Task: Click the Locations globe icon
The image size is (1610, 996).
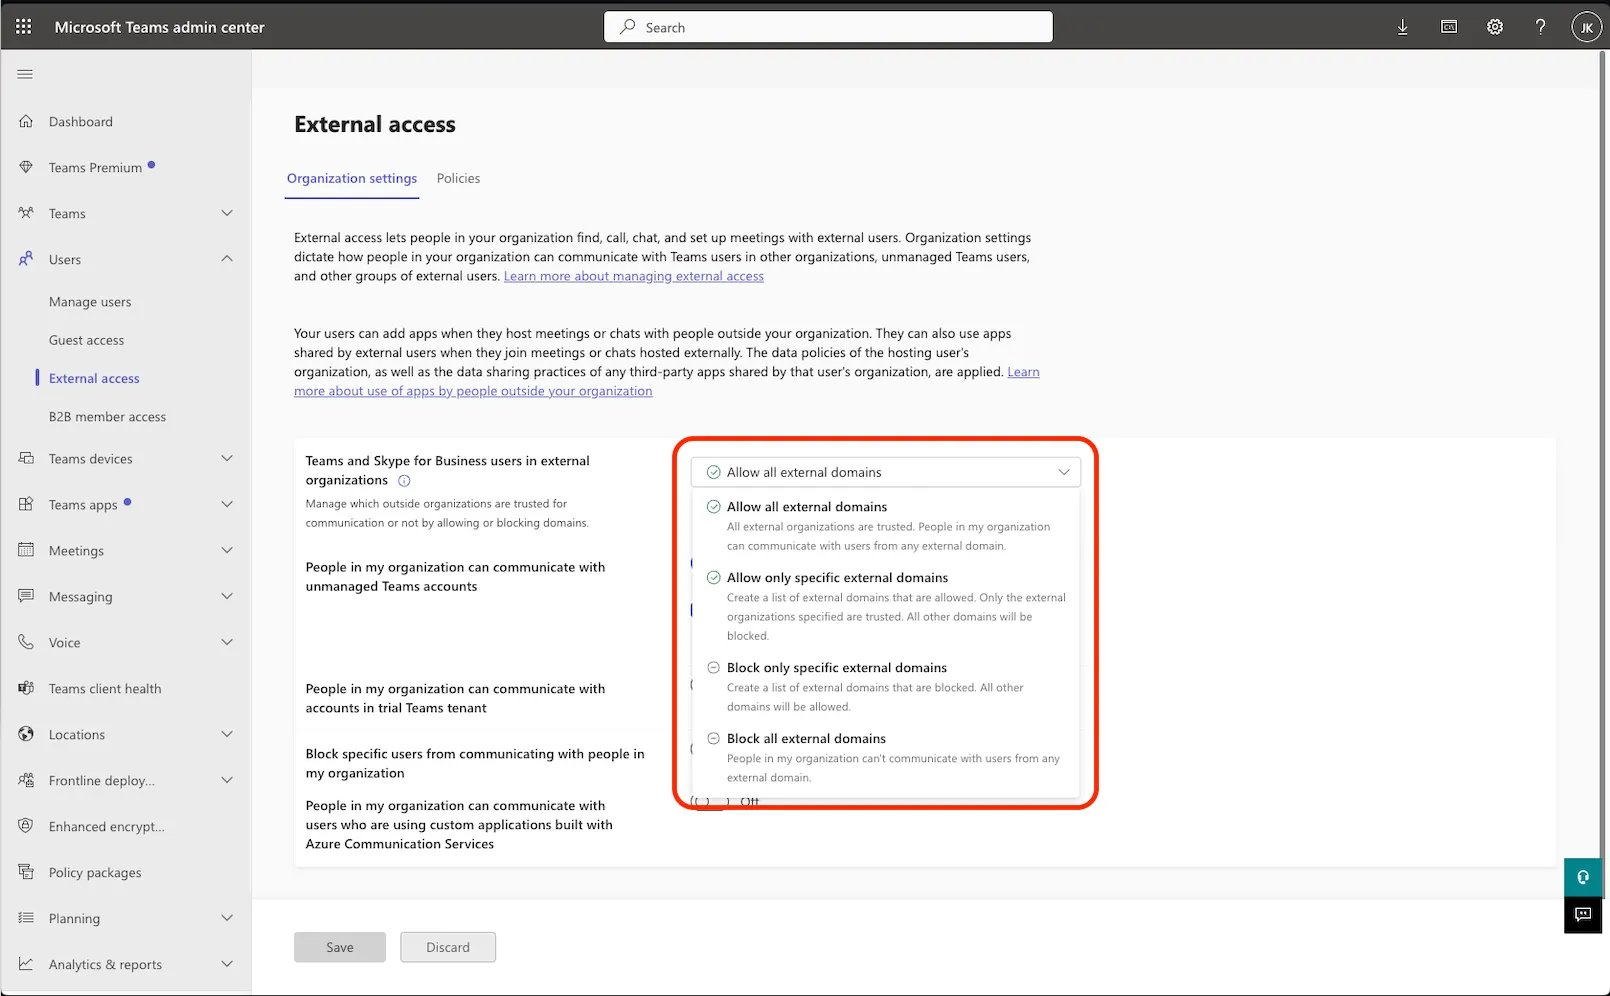Action: (26, 734)
